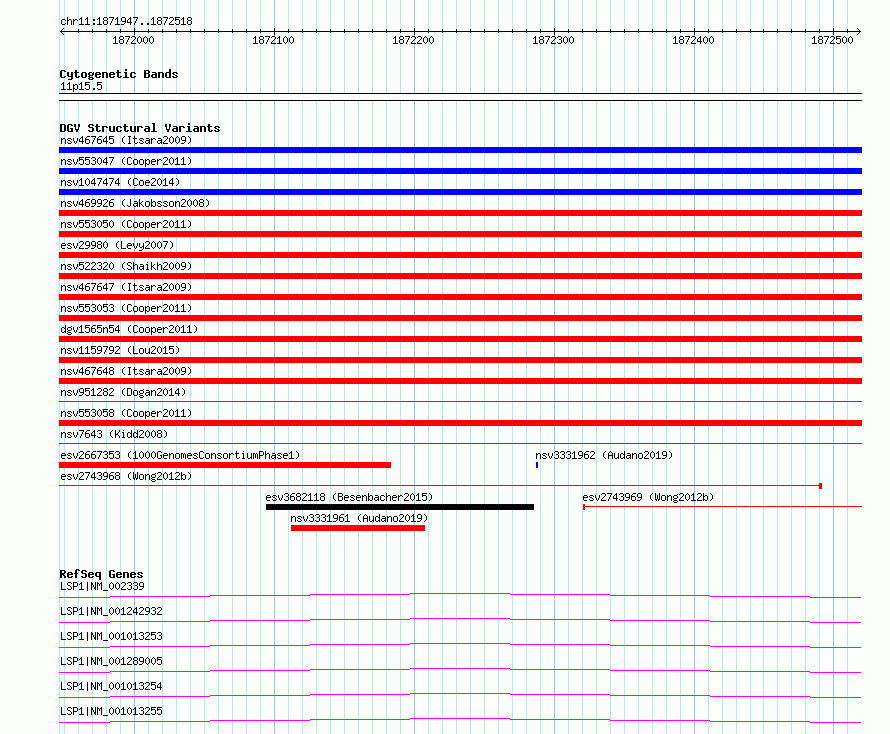The height and width of the screenshot is (734, 890).
Task: Open left-side variant esv2743968 (Wong2012b)
Action: click(126, 476)
